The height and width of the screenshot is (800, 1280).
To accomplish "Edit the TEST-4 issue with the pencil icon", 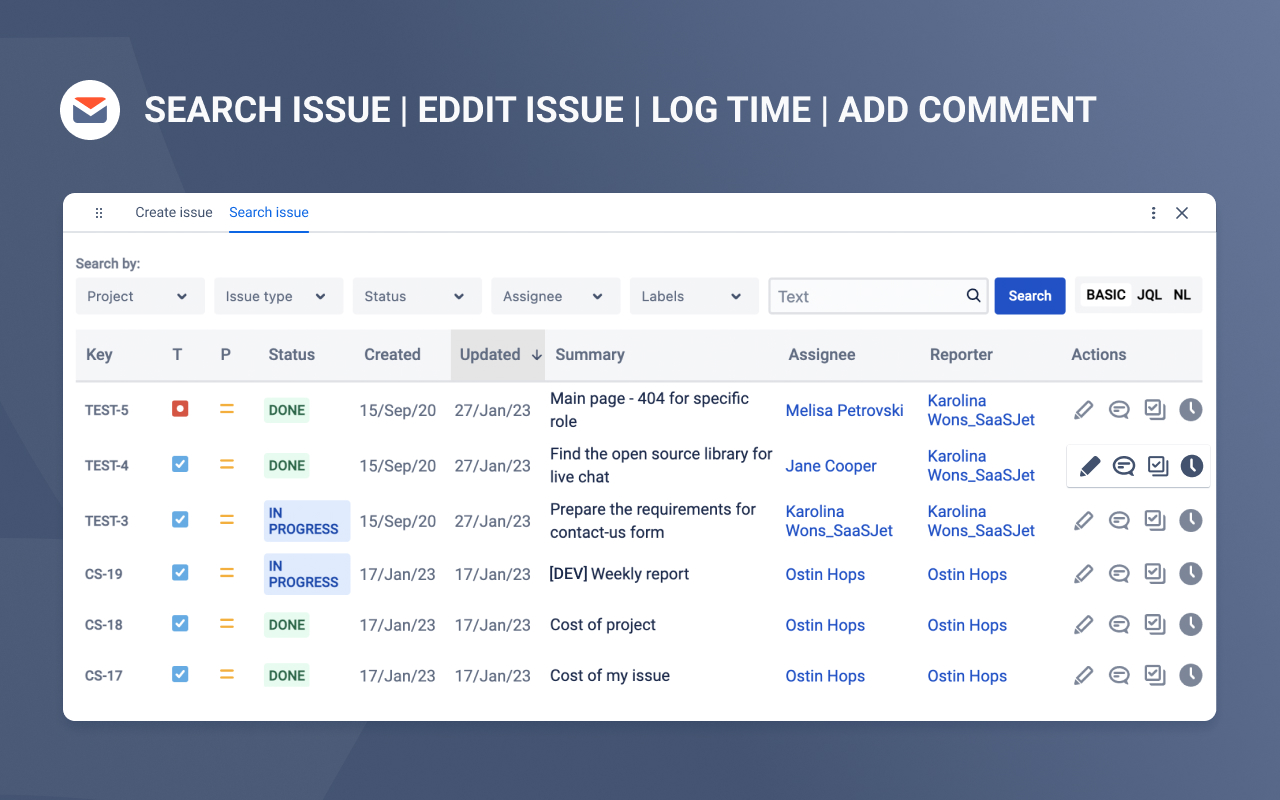I will point(1088,465).
